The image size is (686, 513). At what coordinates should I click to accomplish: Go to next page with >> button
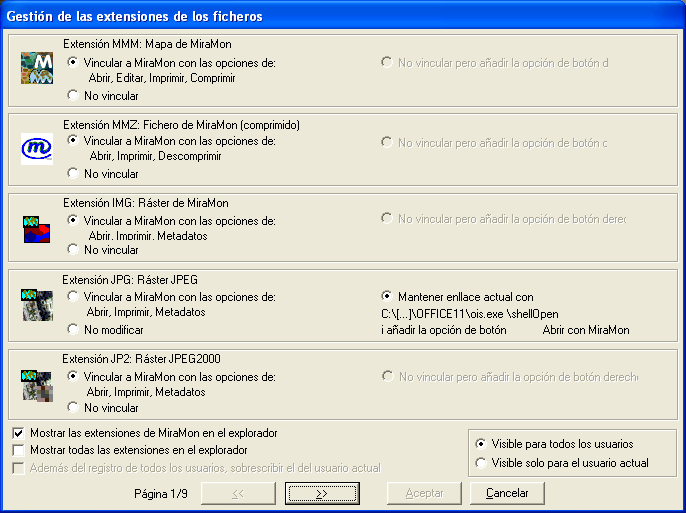(x=322, y=493)
